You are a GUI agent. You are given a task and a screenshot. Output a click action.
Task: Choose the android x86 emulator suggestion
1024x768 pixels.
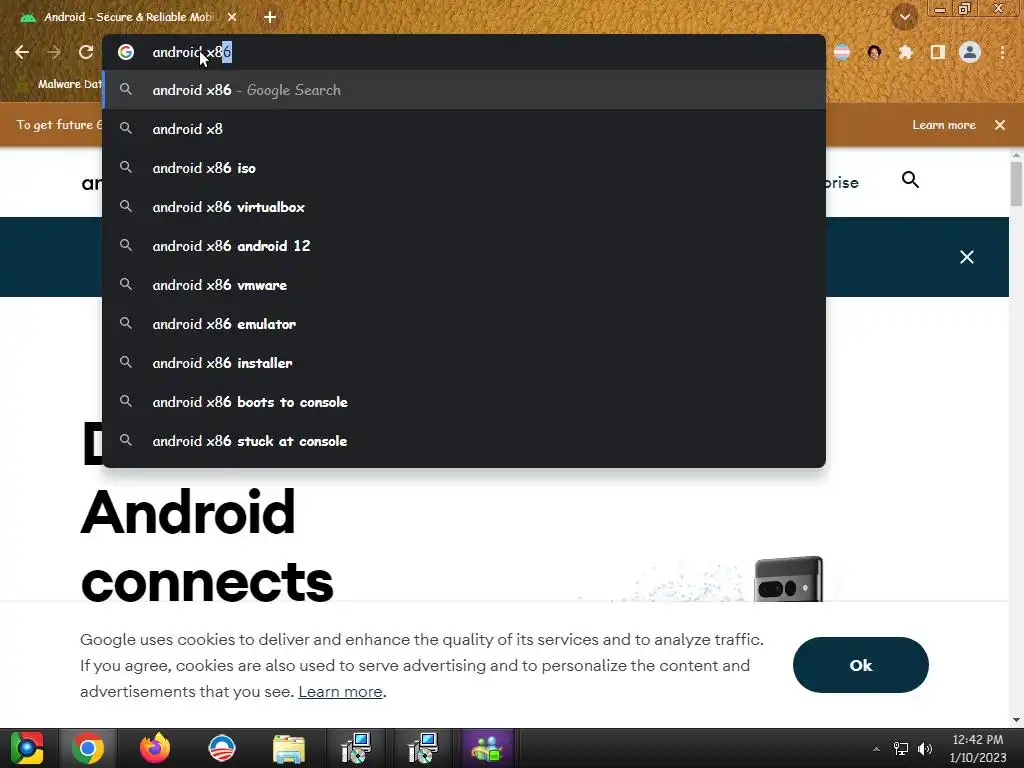[464, 324]
